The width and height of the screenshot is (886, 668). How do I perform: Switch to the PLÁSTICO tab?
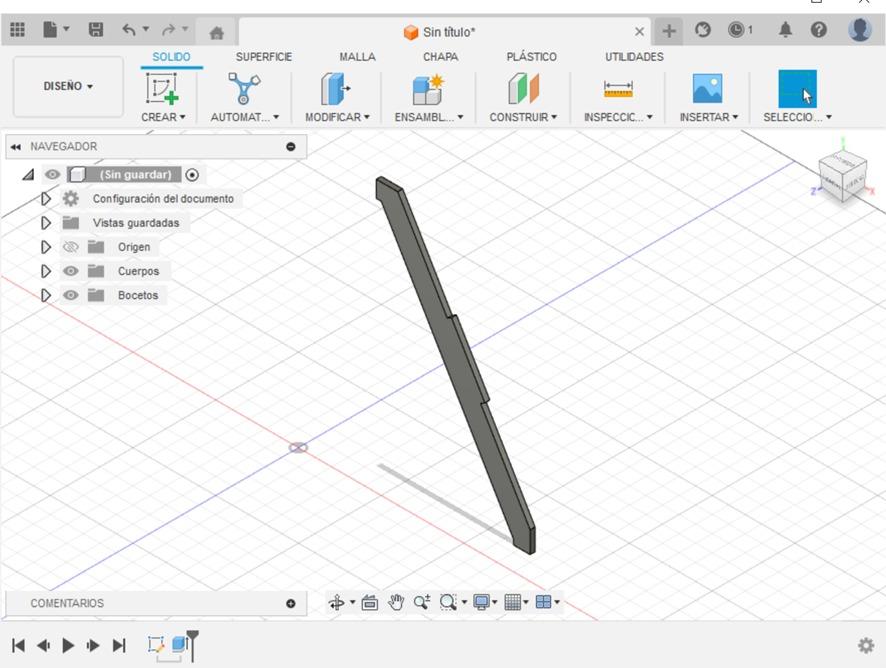(x=531, y=57)
